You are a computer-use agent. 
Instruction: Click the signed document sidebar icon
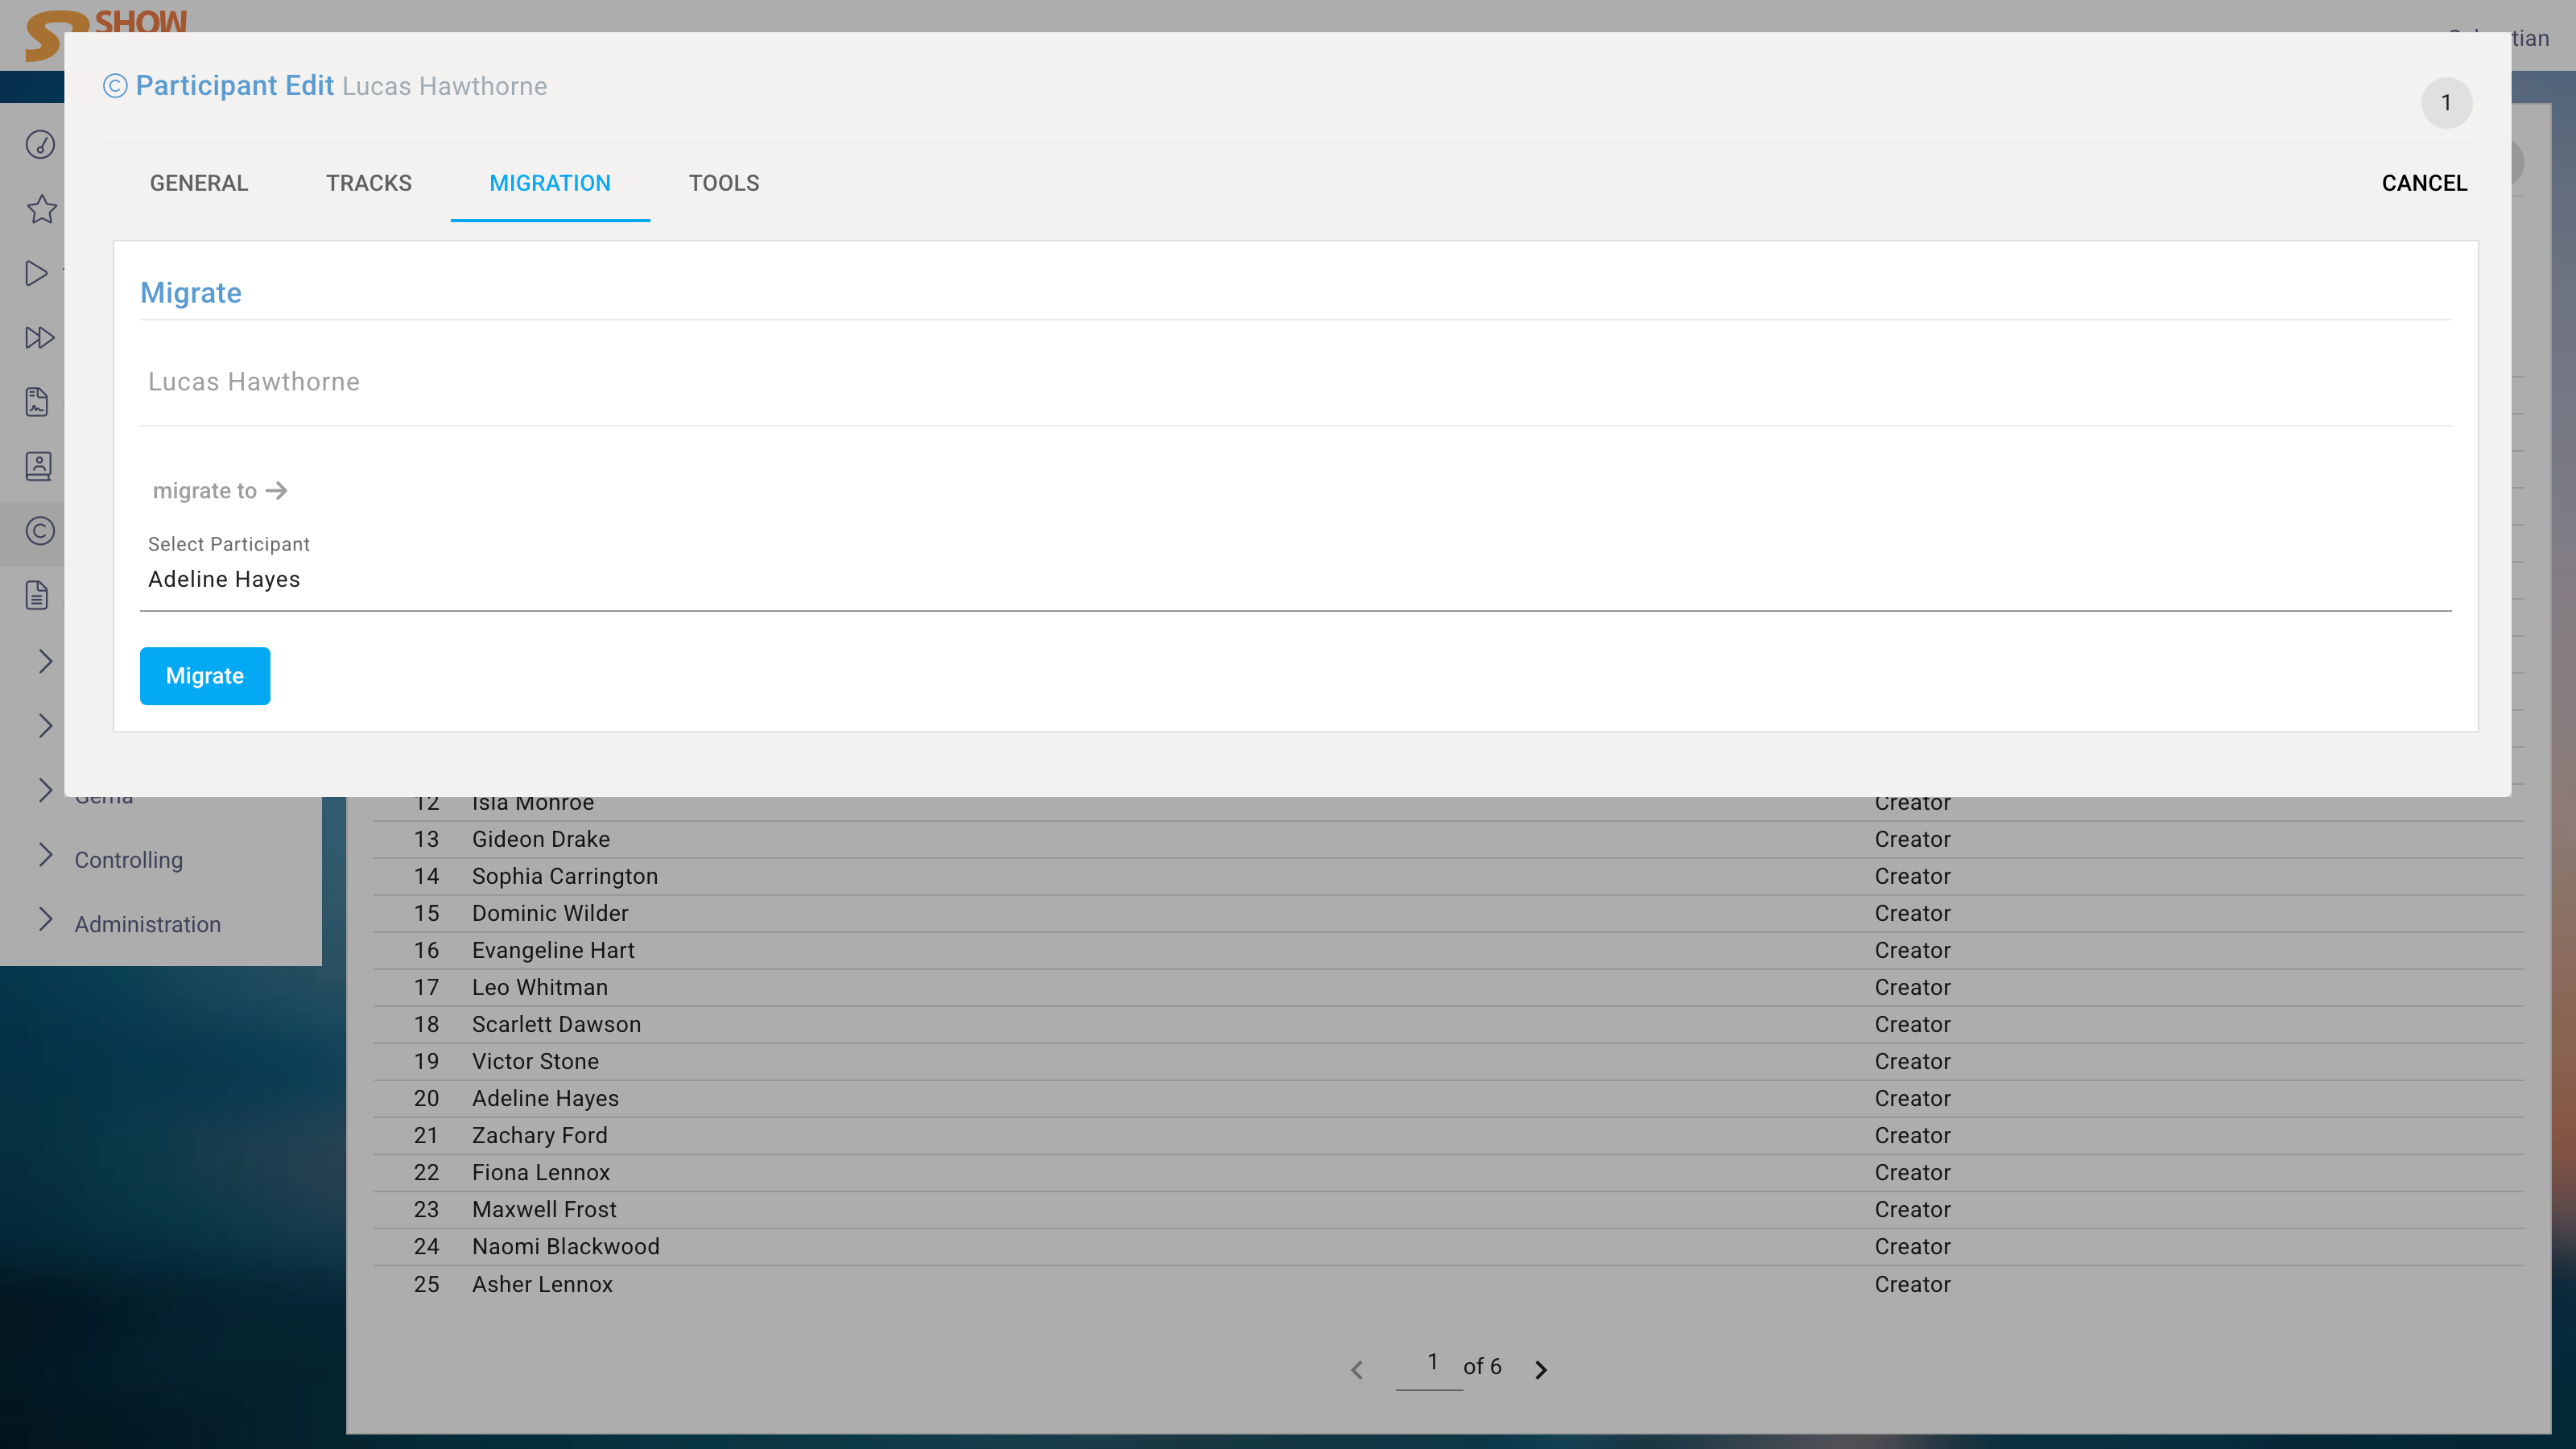(x=37, y=402)
